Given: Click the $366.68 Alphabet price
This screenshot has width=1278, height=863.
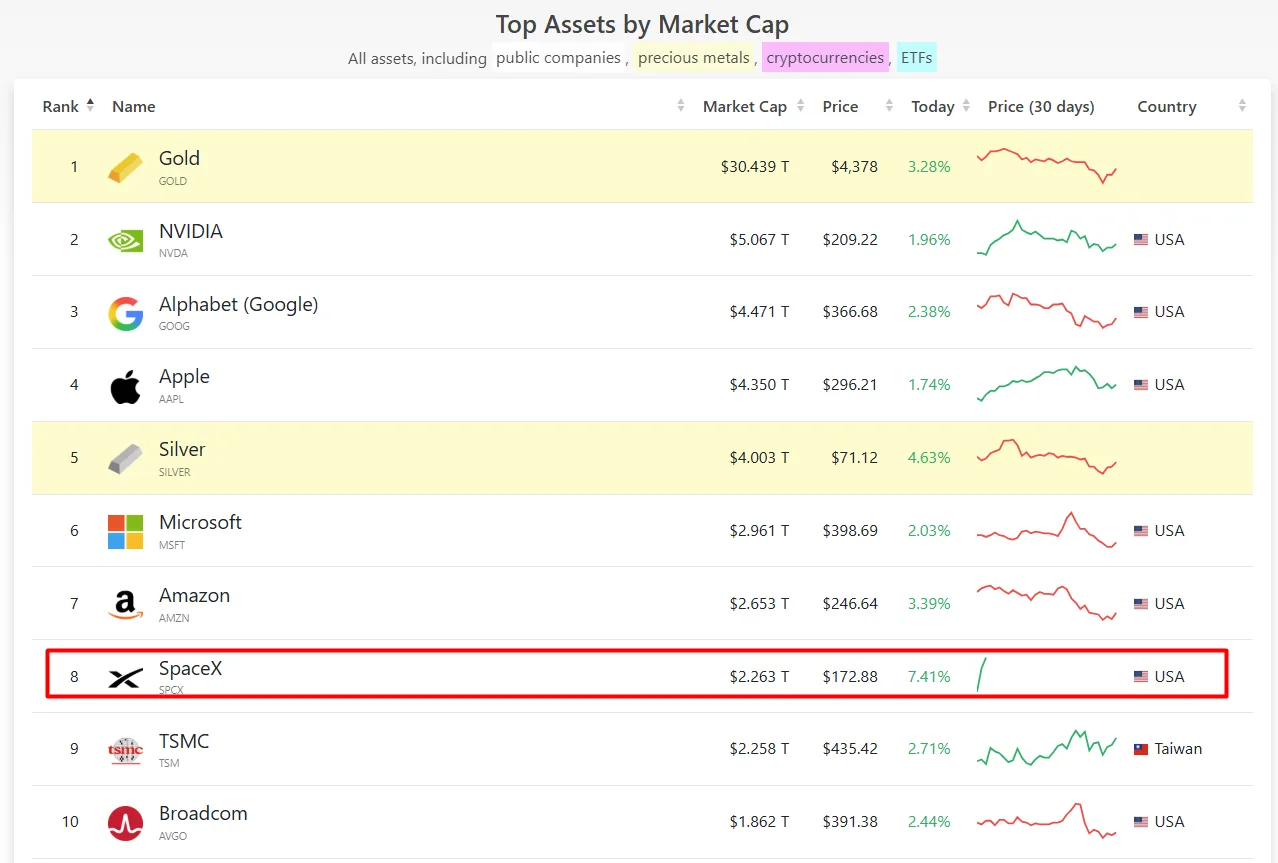Looking at the screenshot, I should pos(850,312).
